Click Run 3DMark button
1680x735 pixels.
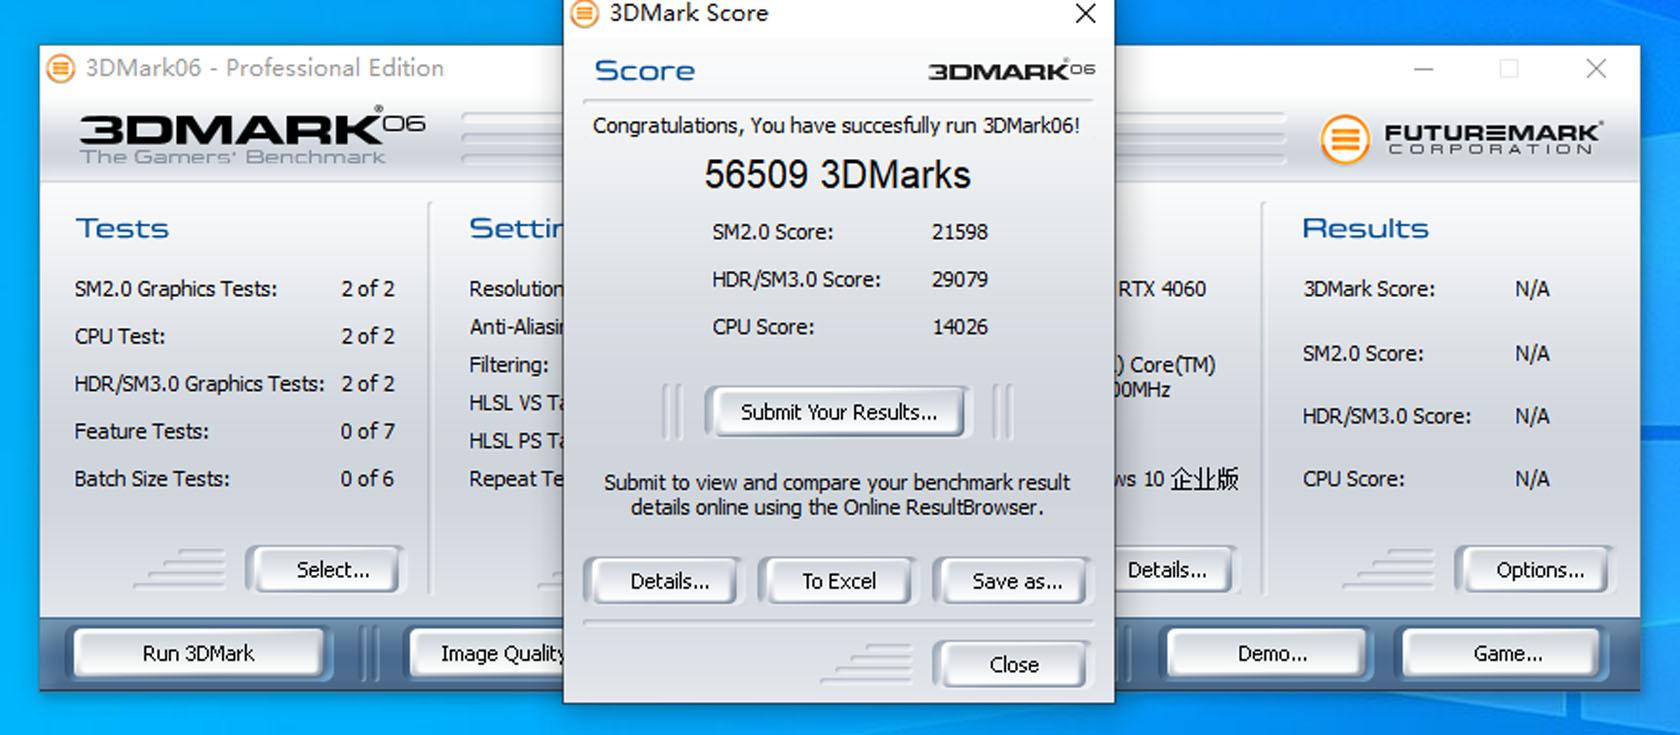point(198,653)
